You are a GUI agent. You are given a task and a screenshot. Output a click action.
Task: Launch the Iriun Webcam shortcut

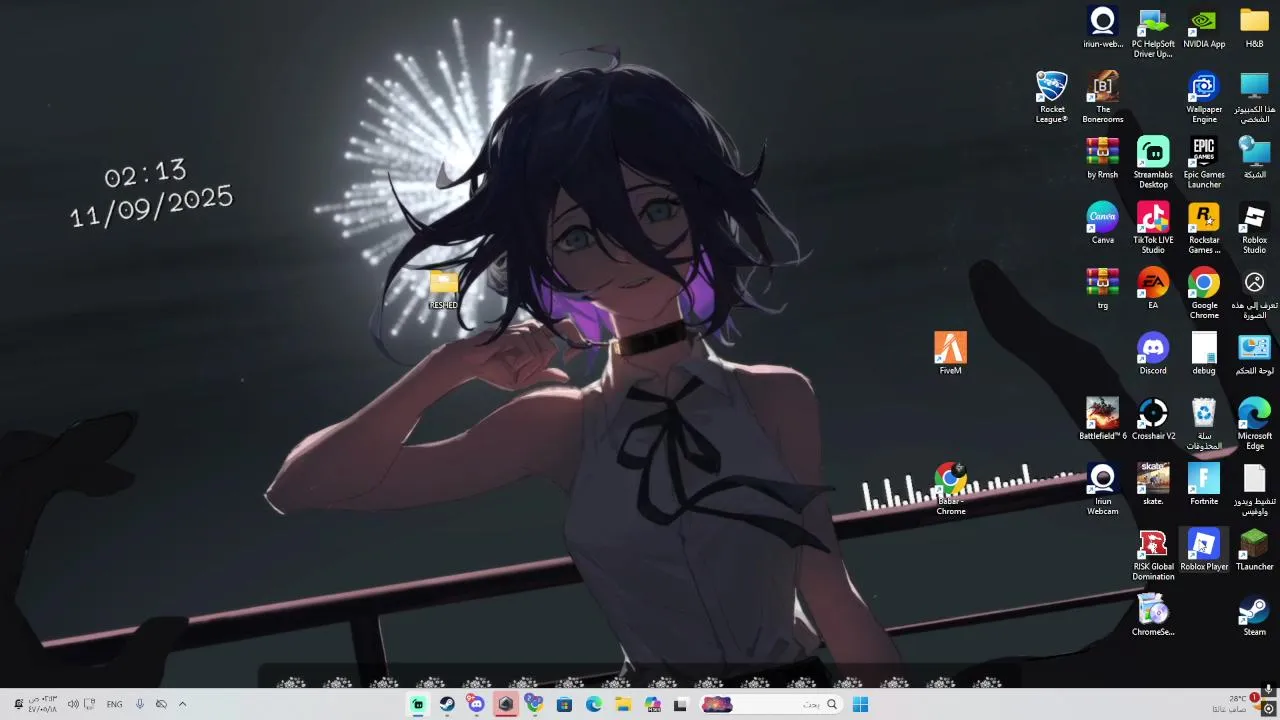pyautogui.click(x=1103, y=490)
